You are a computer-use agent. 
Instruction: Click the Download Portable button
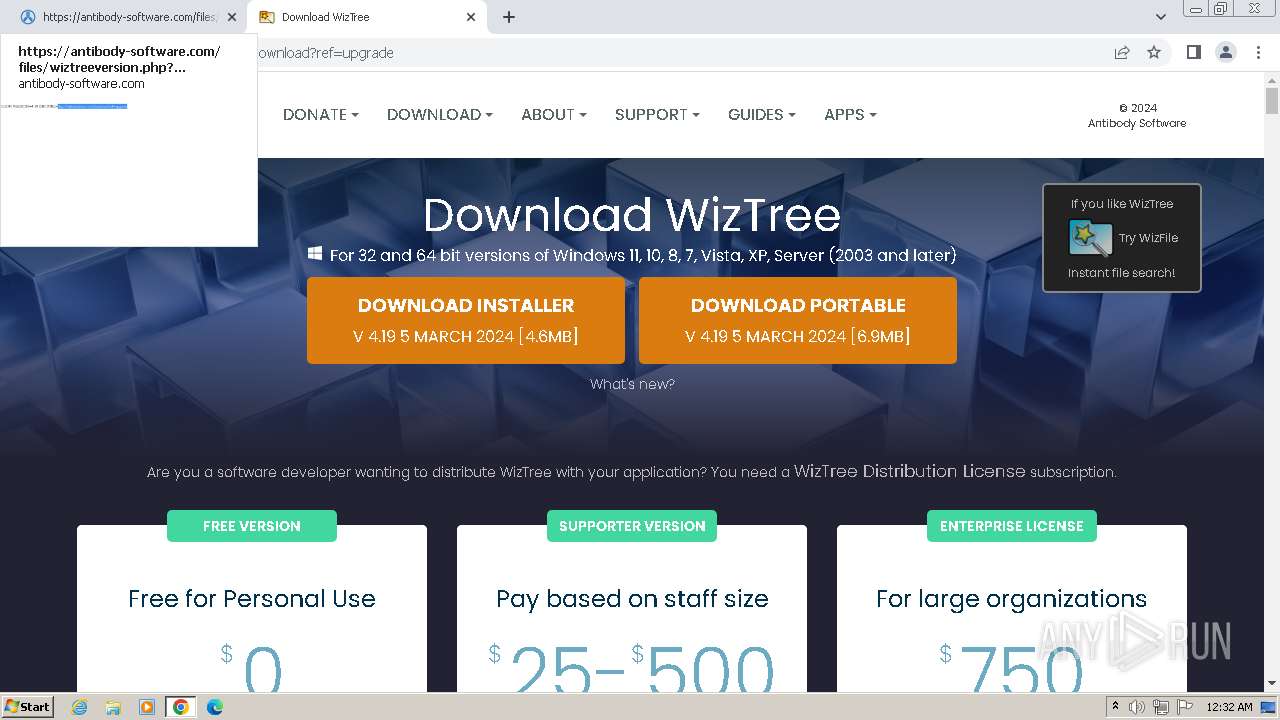pyautogui.click(x=798, y=320)
